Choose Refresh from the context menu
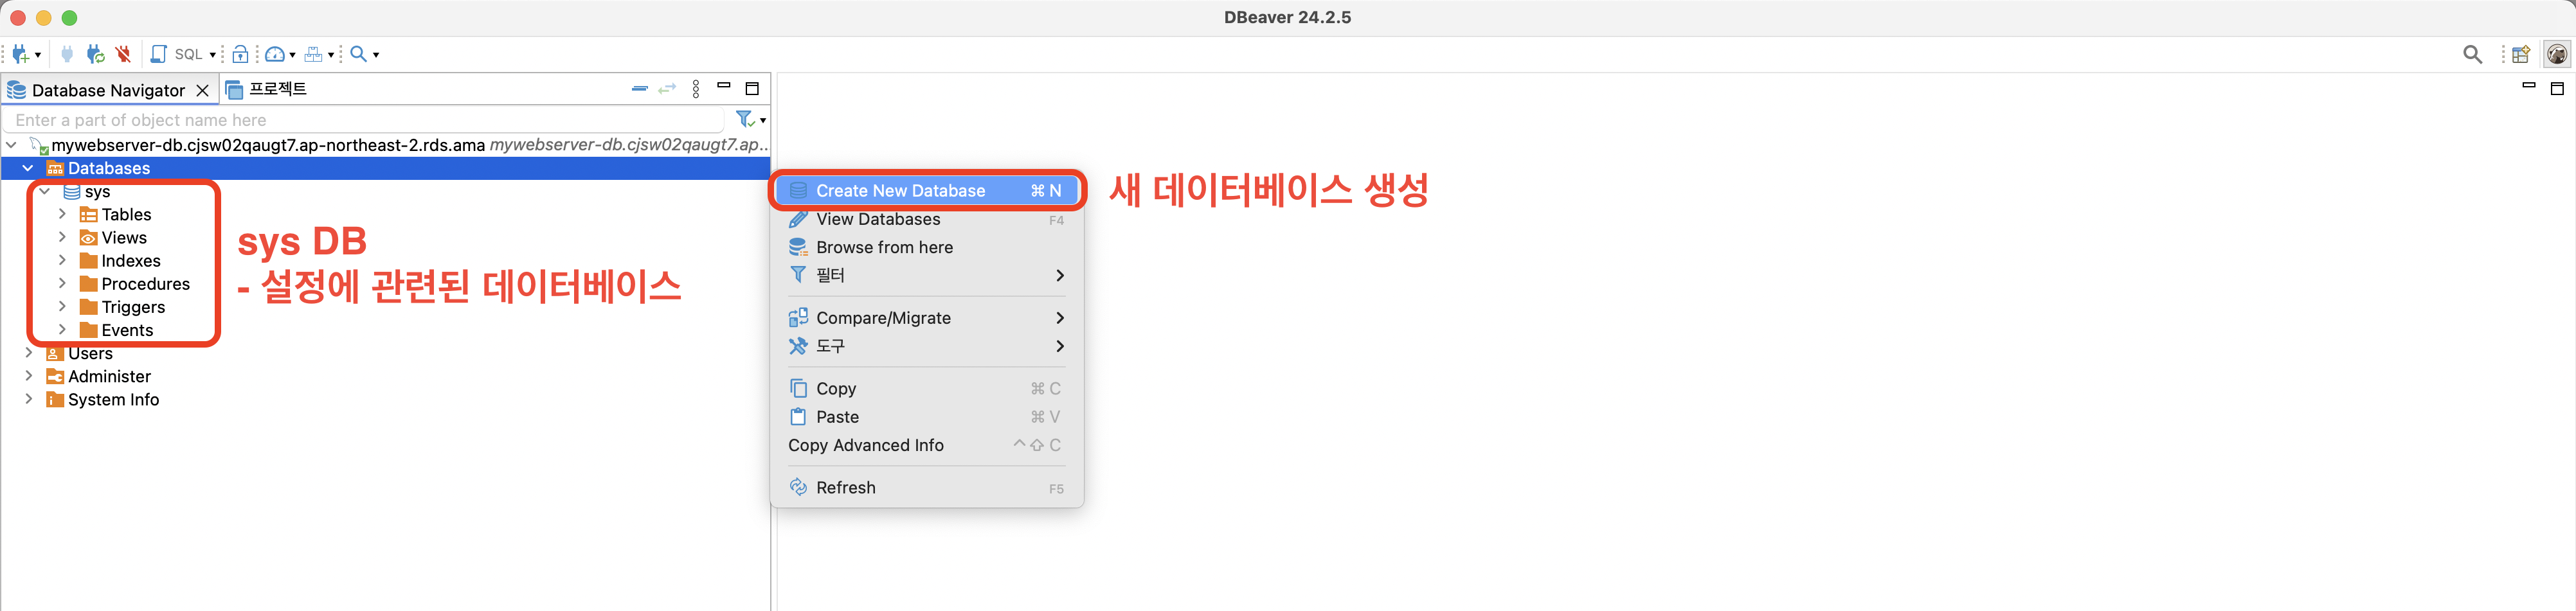The height and width of the screenshot is (611, 2576). point(926,487)
